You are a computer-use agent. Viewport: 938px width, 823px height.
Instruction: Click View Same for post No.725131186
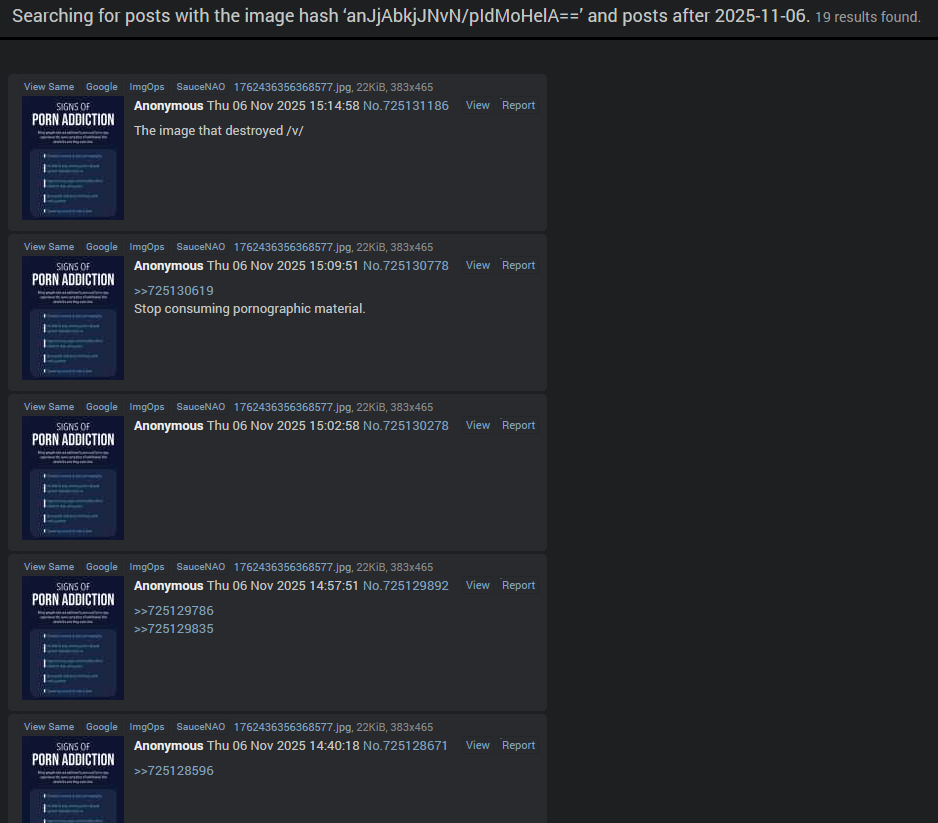click(x=48, y=87)
